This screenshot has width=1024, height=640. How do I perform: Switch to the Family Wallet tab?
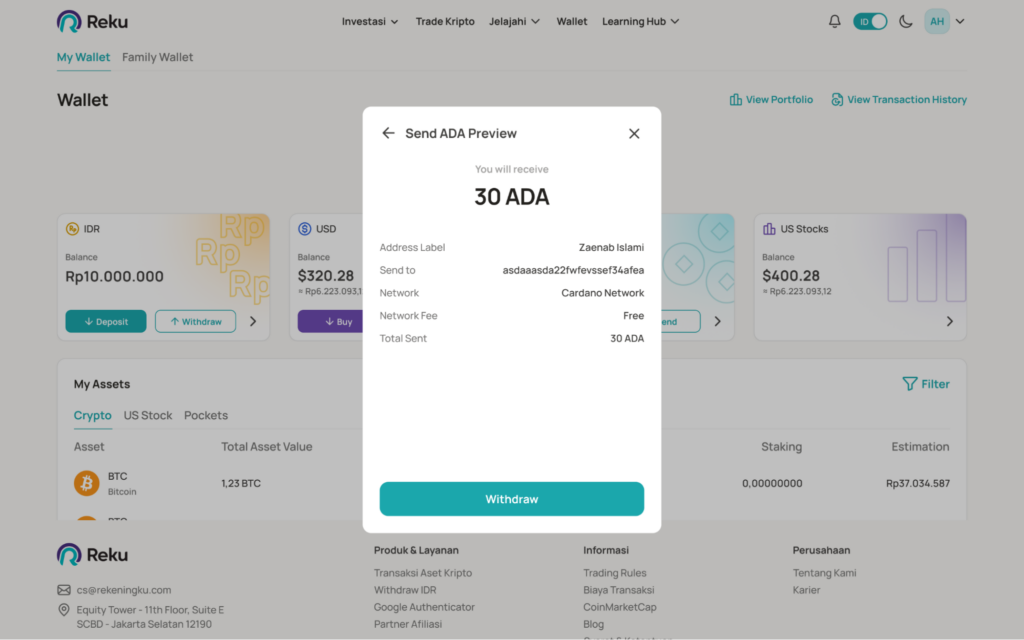click(x=158, y=57)
